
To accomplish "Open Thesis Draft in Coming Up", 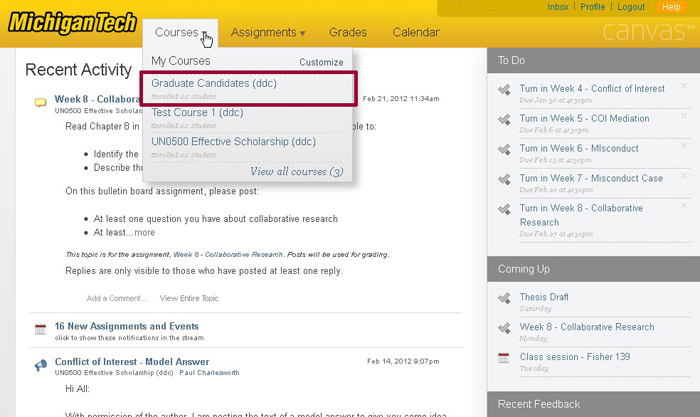I will coord(544,297).
